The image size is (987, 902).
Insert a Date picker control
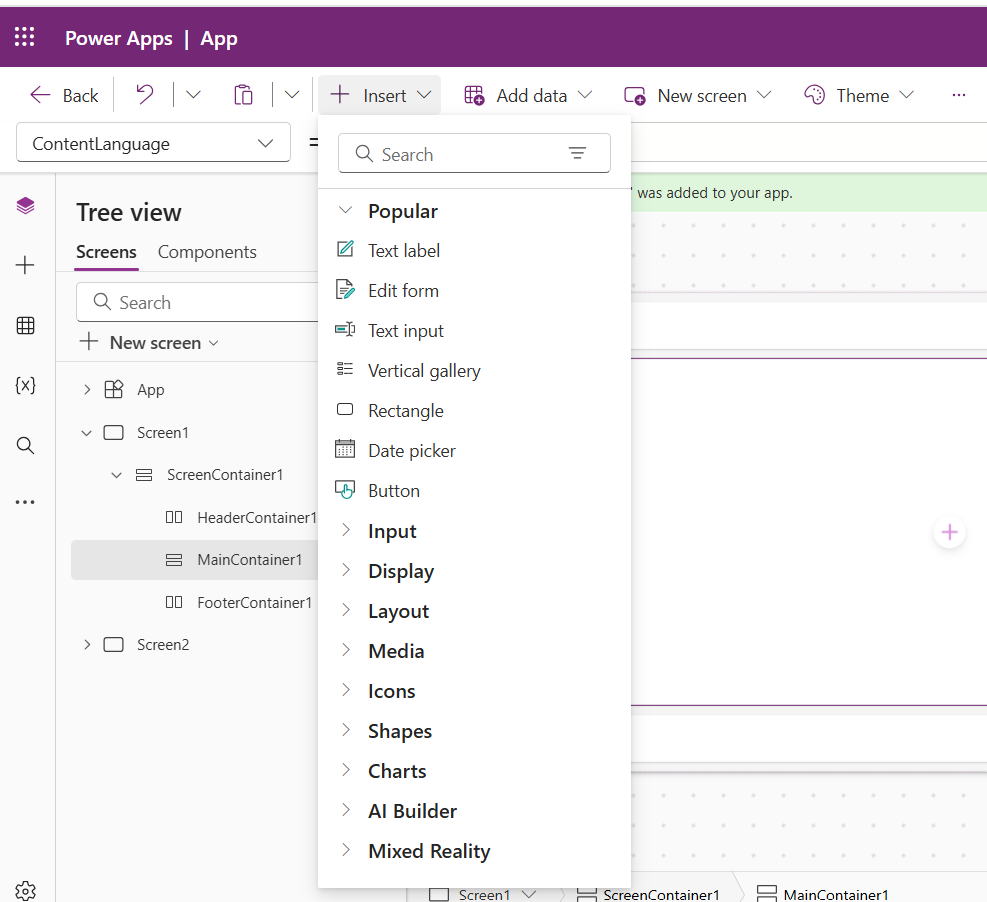pos(412,451)
